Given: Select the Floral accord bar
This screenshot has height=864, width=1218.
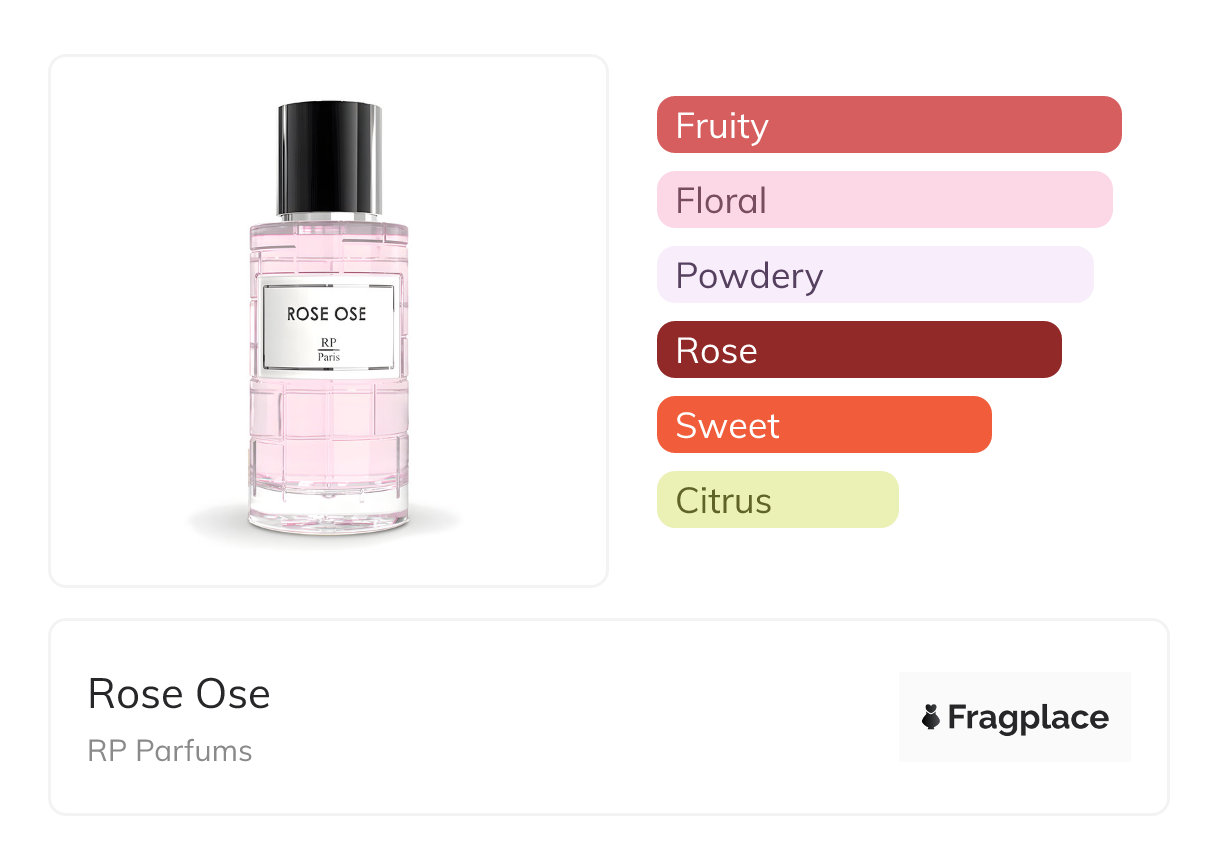Looking at the screenshot, I should (884, 200).
